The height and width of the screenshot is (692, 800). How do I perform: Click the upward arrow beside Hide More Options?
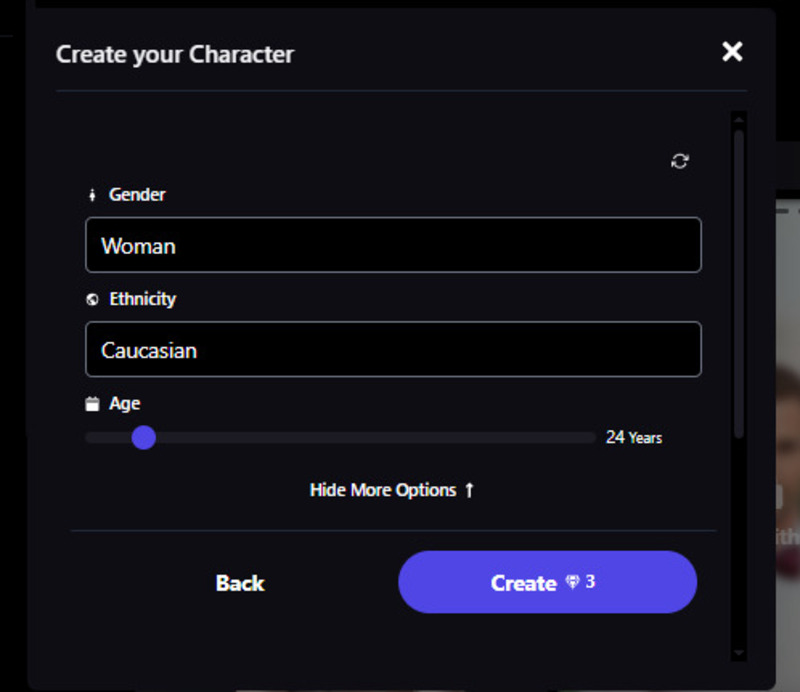click(x=468, y=490)
